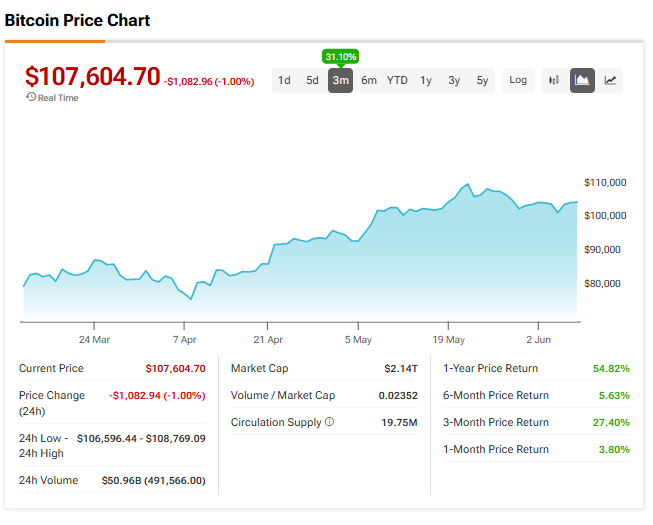Click the $2.14T market cap value
The width and height of the screenshot is (653, 525).
point(401,369)
